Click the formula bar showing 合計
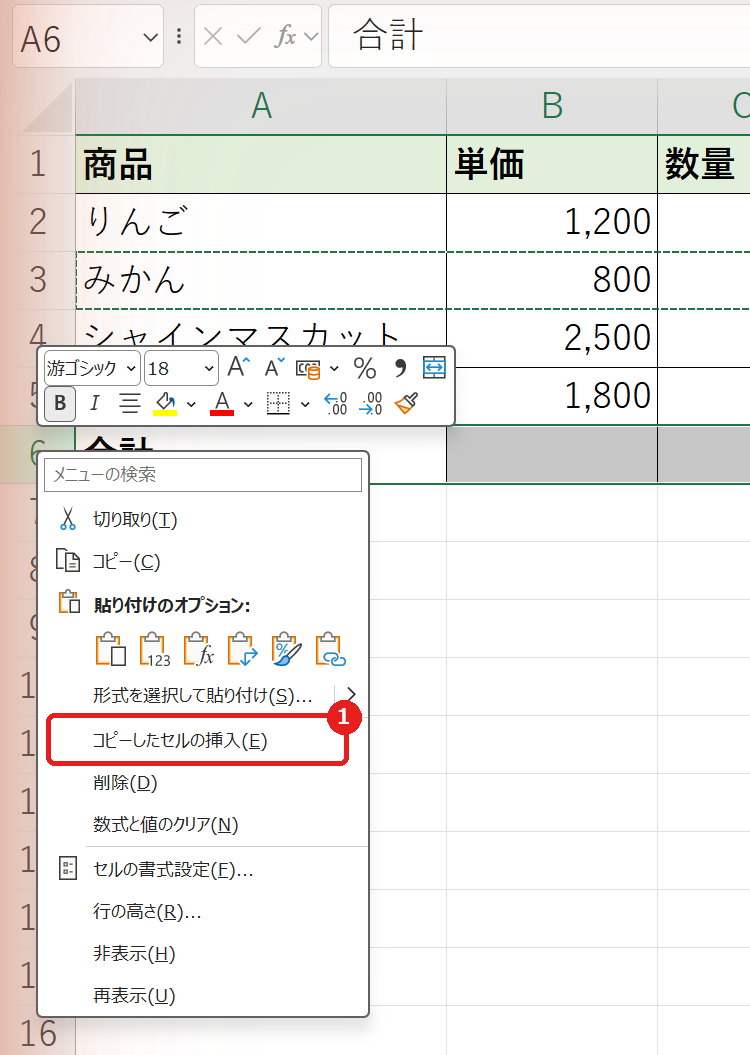Viewport: 750px width, 1055px height. [539, 36]
